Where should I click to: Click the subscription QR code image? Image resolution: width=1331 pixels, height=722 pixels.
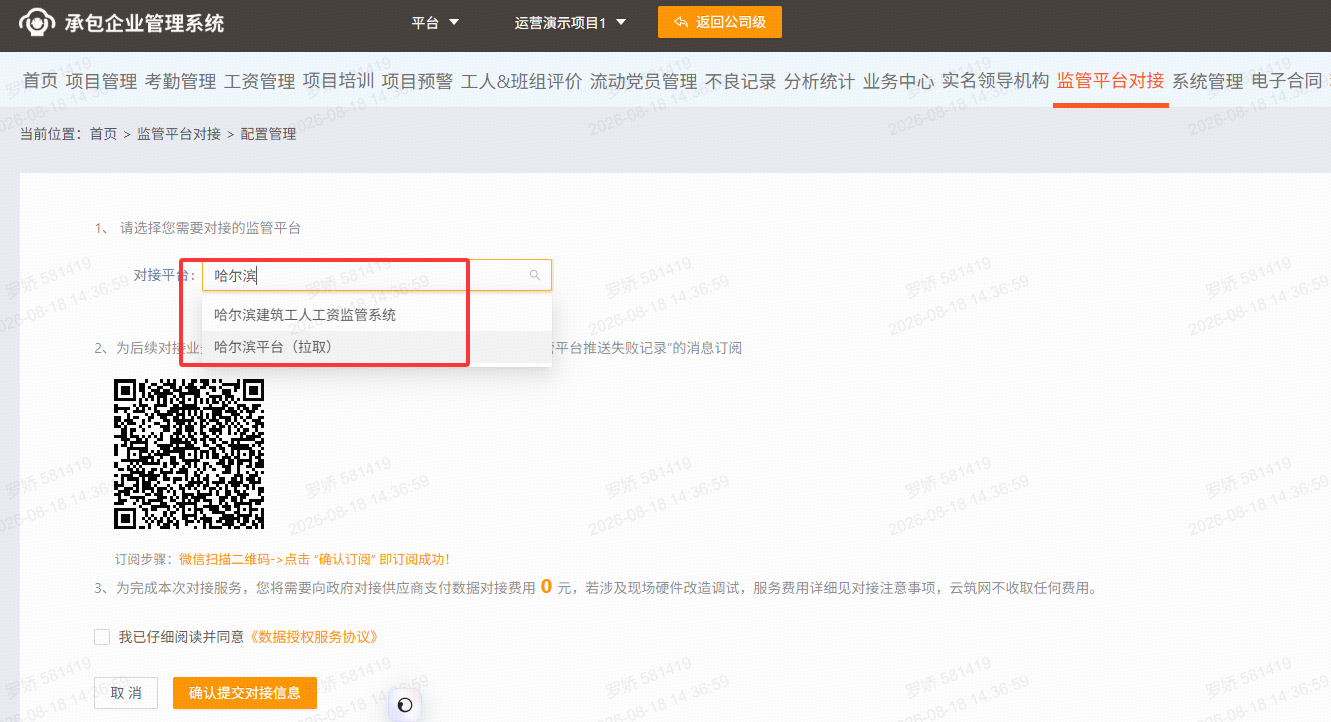pyautogui.click(x=189, y=454)
